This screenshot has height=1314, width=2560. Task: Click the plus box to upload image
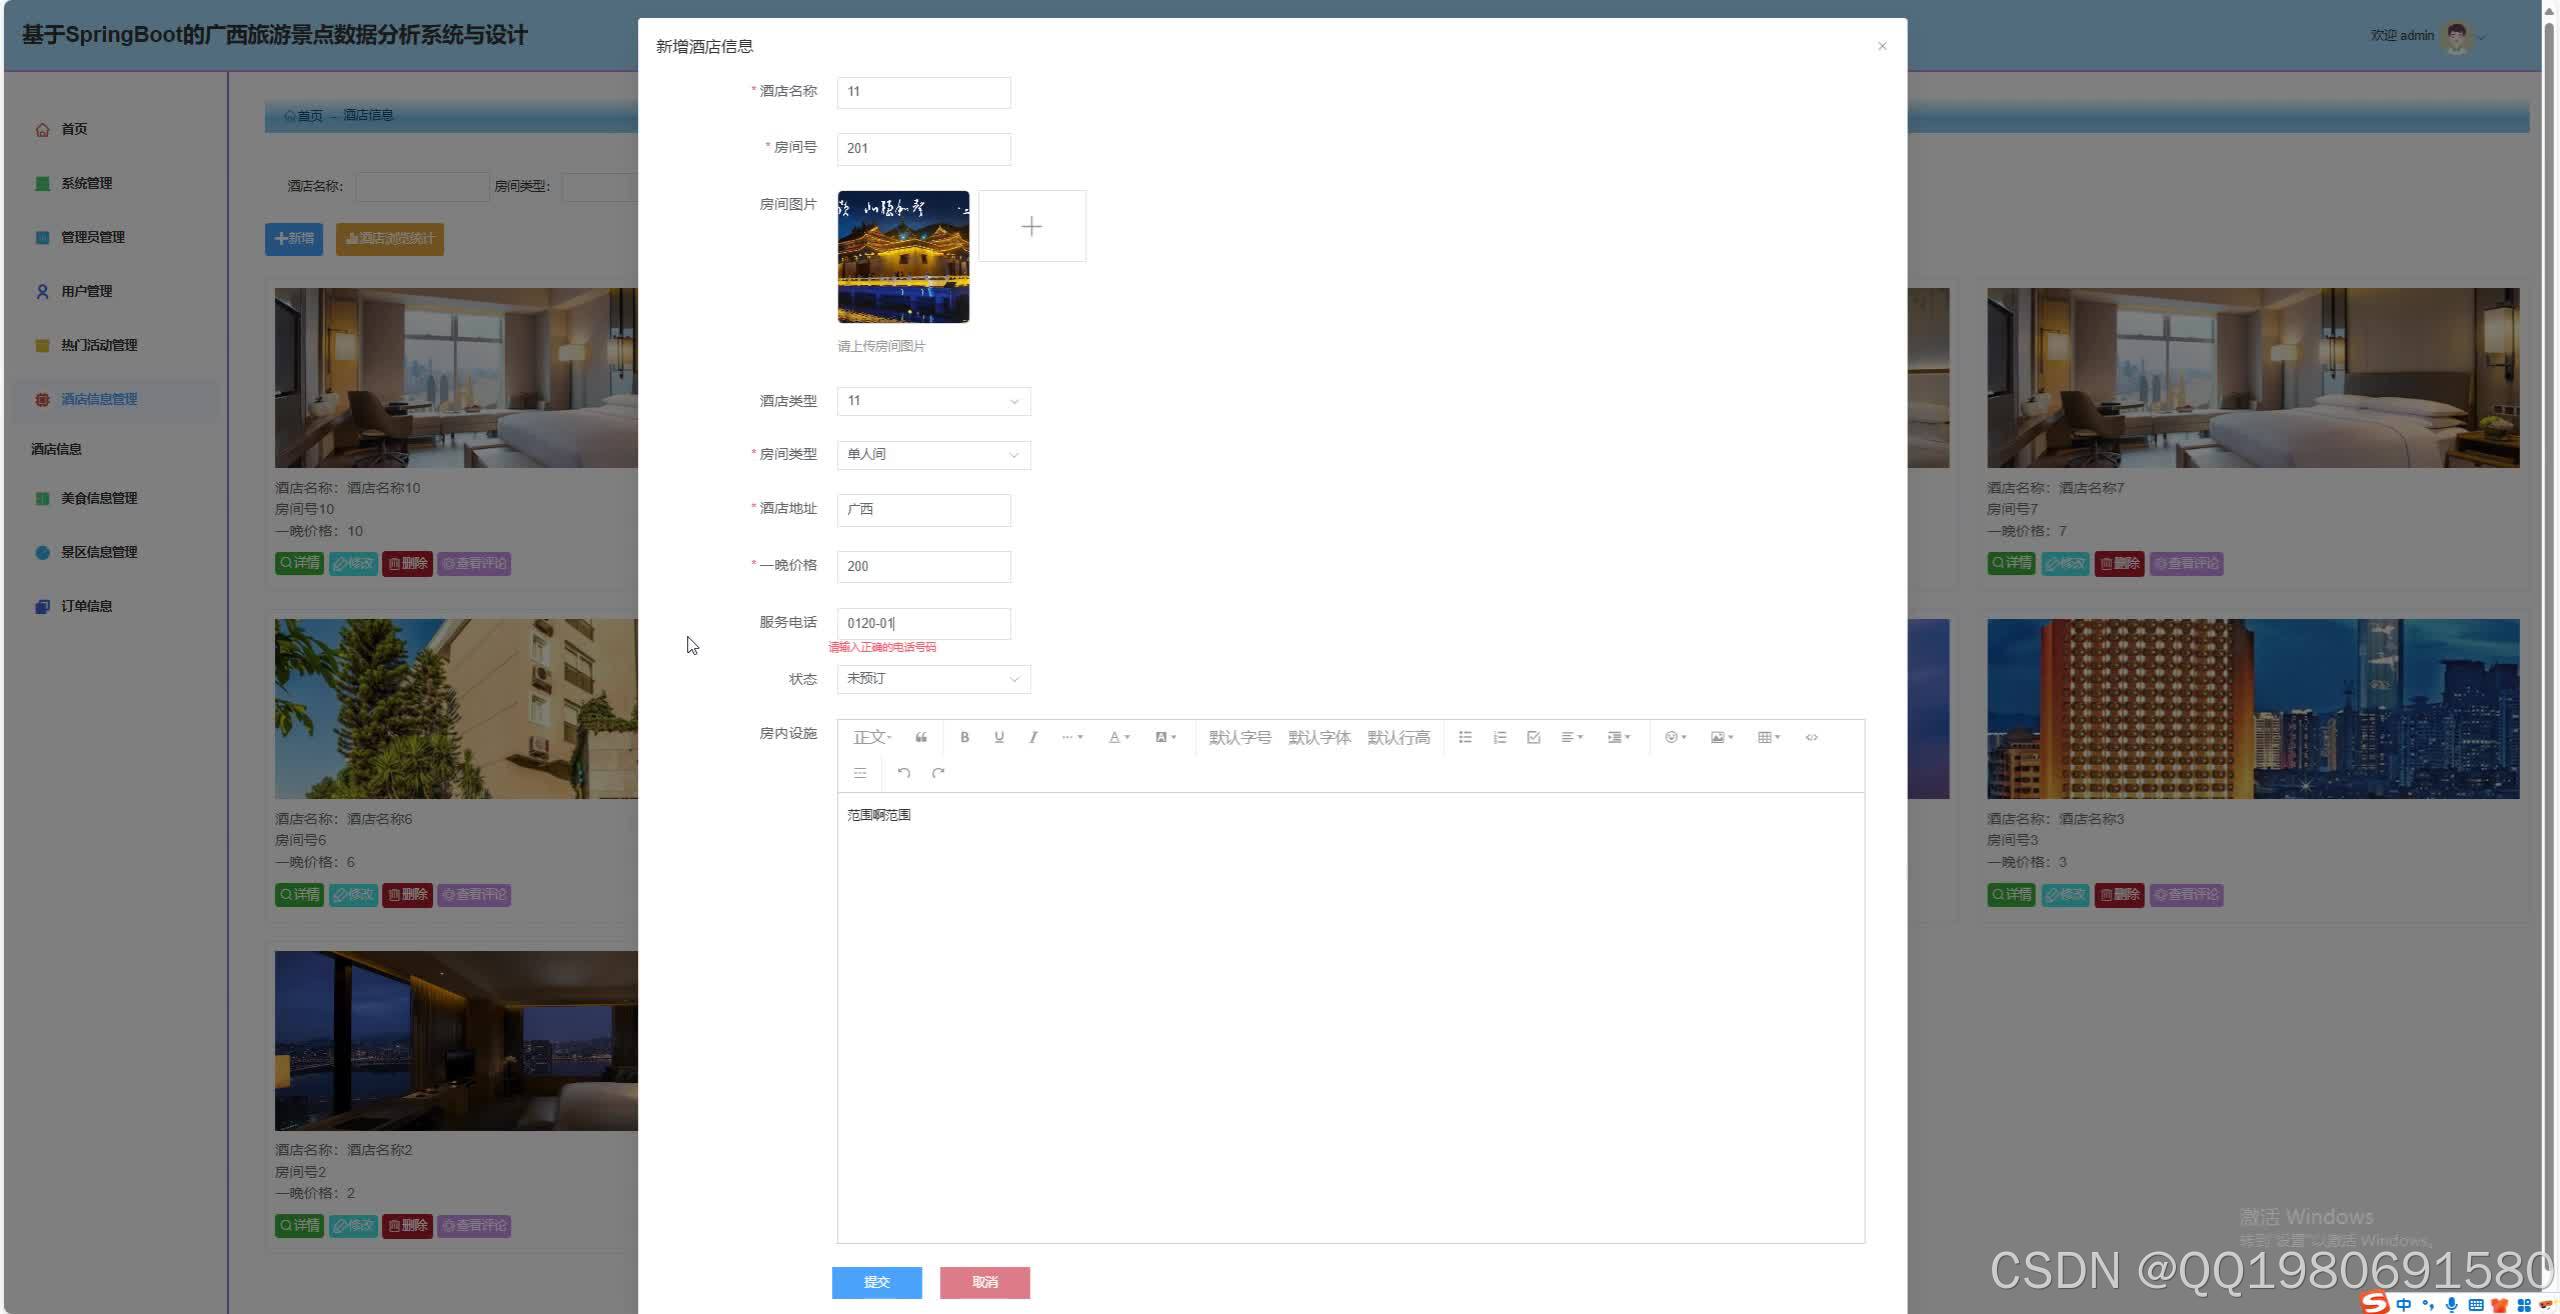pyautogui.click(x=1031, y=227)
